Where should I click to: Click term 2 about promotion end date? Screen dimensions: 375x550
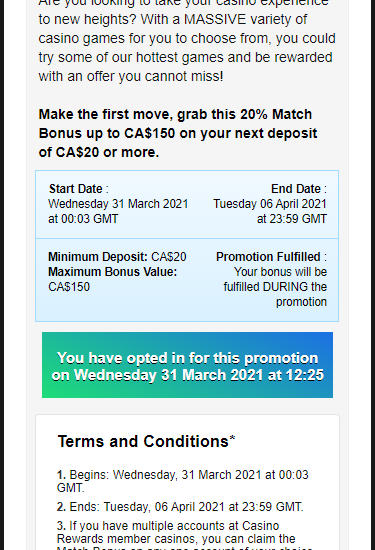pos(180,507)
